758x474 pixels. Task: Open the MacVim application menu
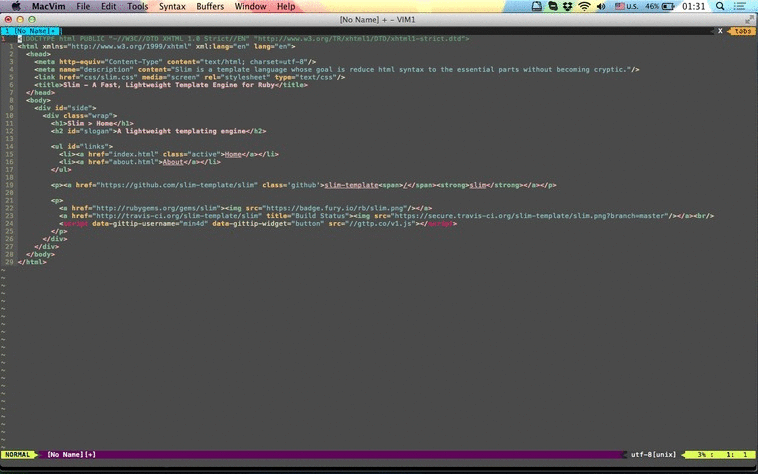click(x=48, y=6)
